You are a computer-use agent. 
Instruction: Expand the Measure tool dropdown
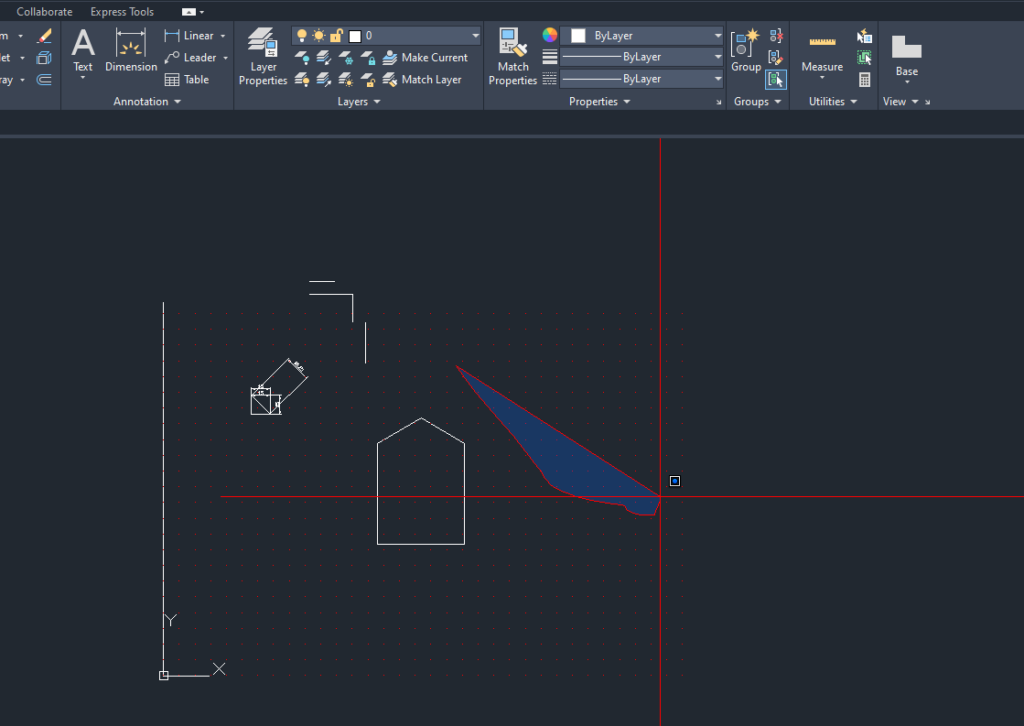(x=822, y=78)
